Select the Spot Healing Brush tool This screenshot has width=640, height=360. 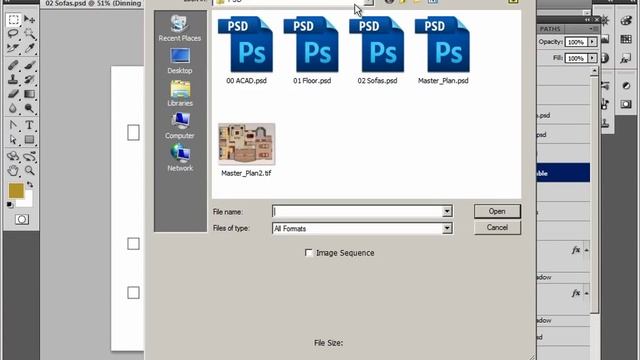tap(13, 65)
